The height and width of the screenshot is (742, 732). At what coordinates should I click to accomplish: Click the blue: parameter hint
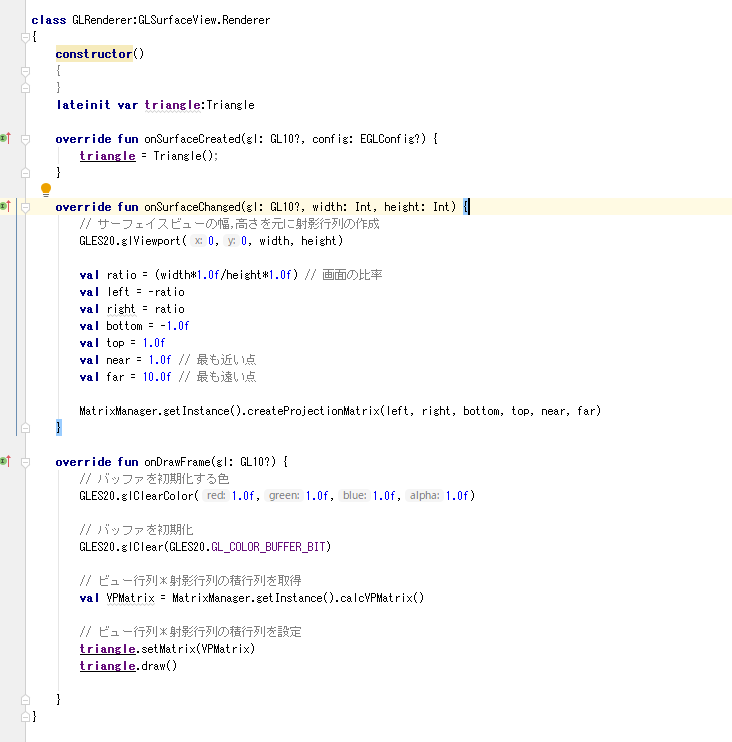tap(354, 495)
